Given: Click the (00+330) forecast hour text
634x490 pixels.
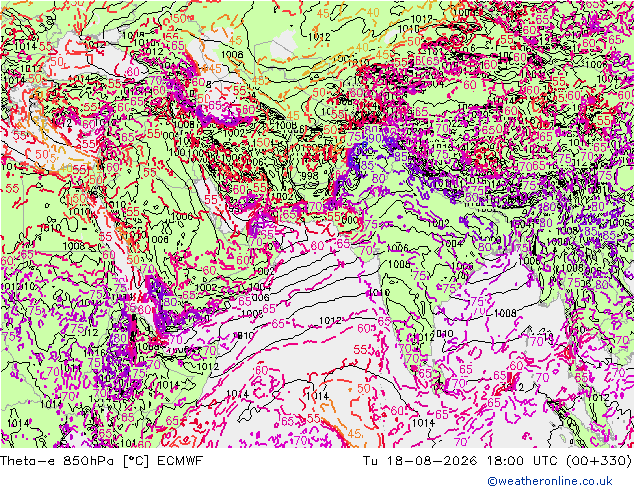Looking at the screenshot, I should 598,460.
